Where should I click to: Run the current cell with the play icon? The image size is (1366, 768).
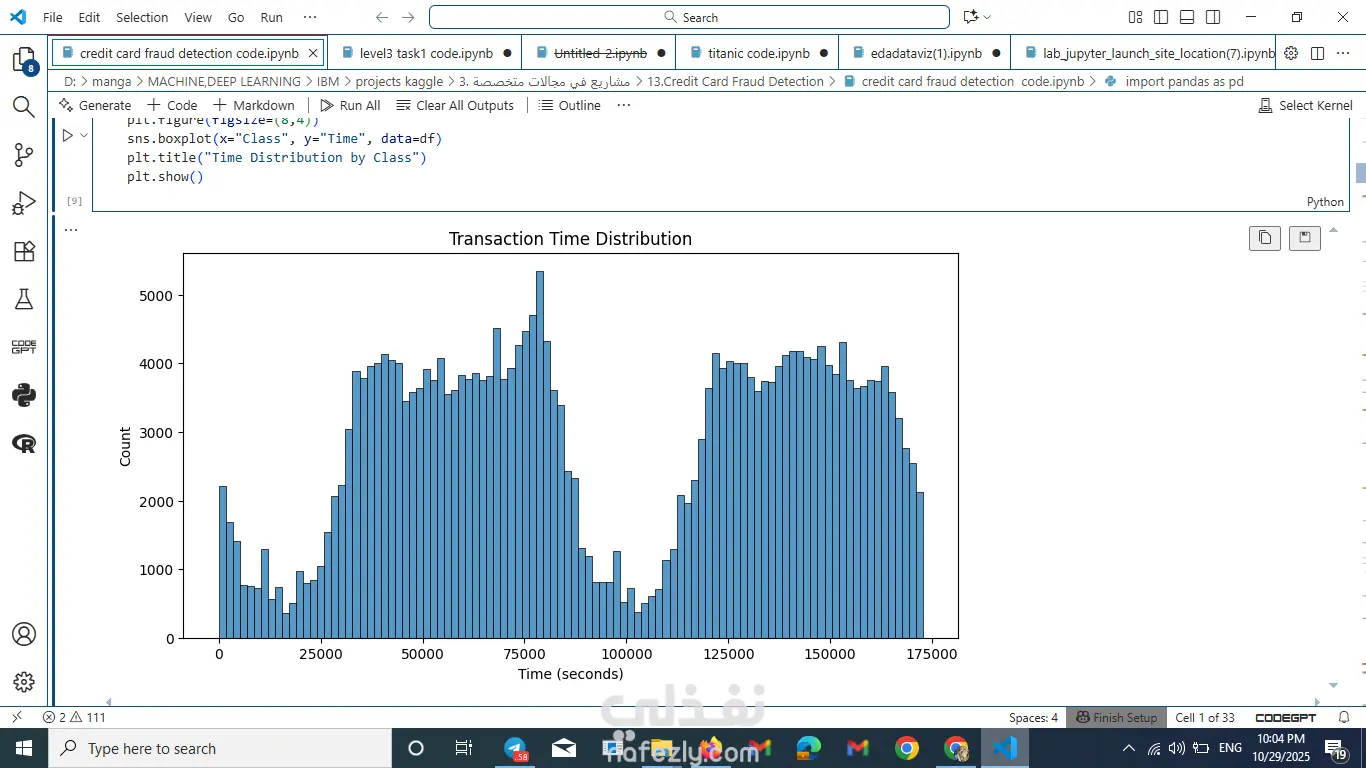tap(67, 135)
